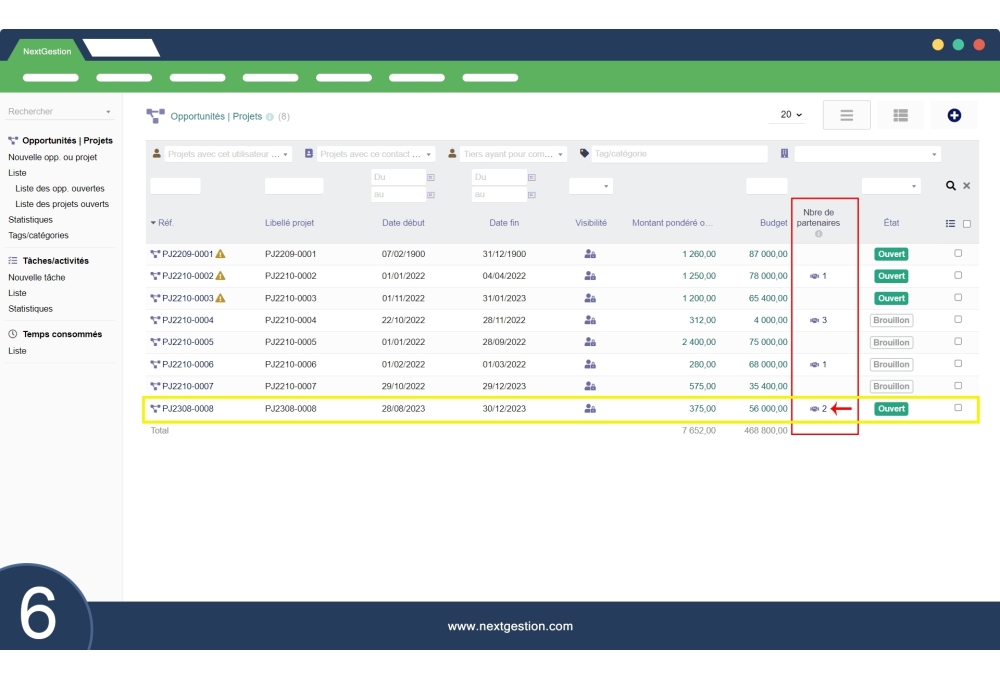Open the État filter dropdown
Screen dimensions: 1000x679
[x=891, y=186]
